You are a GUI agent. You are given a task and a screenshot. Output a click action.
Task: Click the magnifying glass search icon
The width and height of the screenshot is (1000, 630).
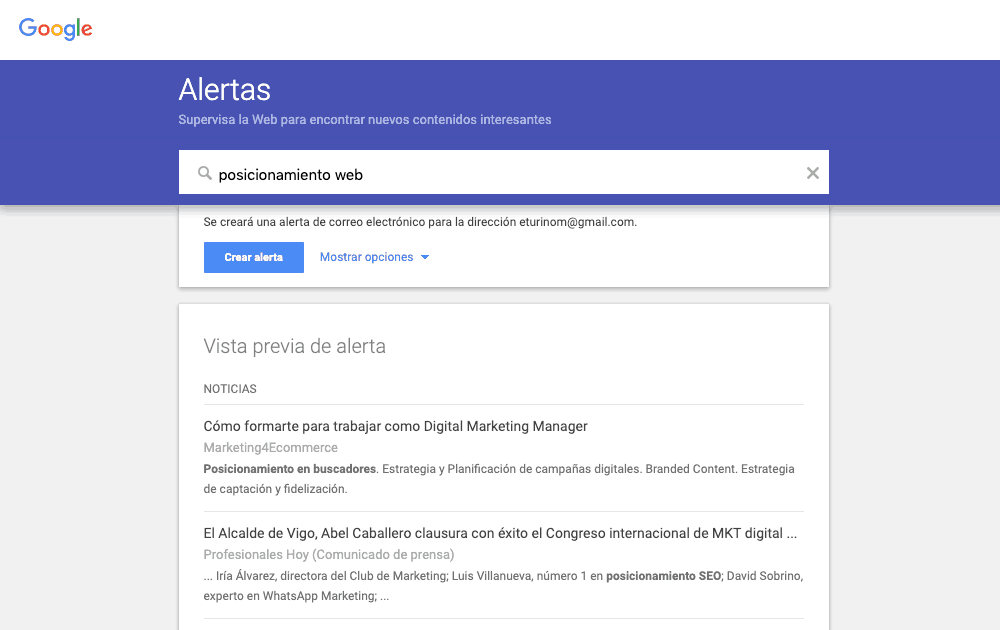[204, 174]
